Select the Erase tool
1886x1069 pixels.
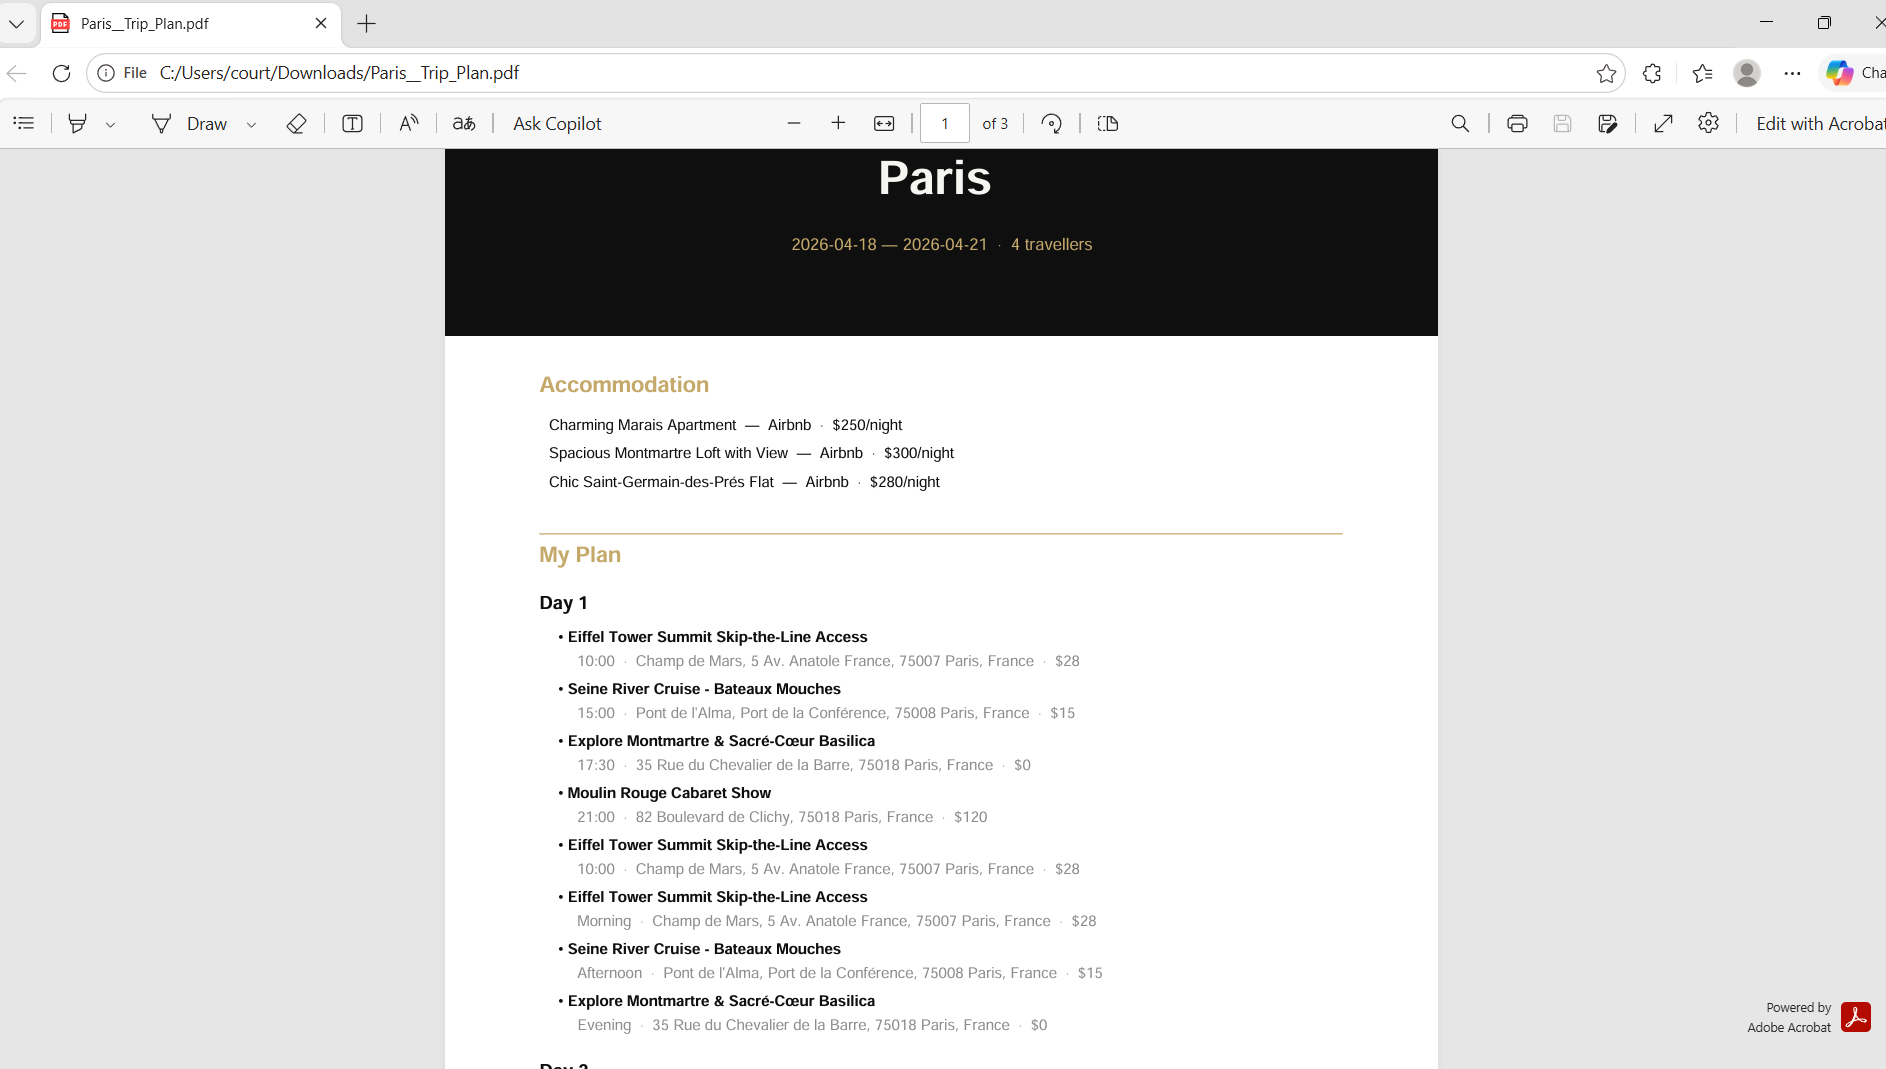click(x=296, y=123)
